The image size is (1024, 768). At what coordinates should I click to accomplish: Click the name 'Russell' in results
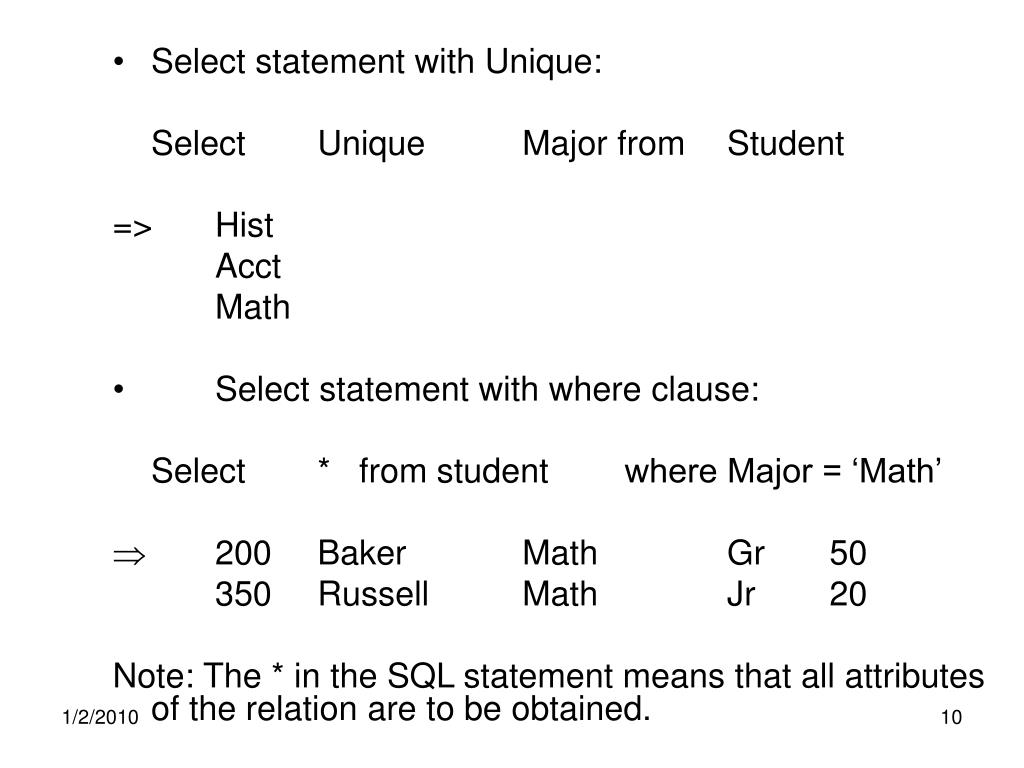(x=373, y=594)
